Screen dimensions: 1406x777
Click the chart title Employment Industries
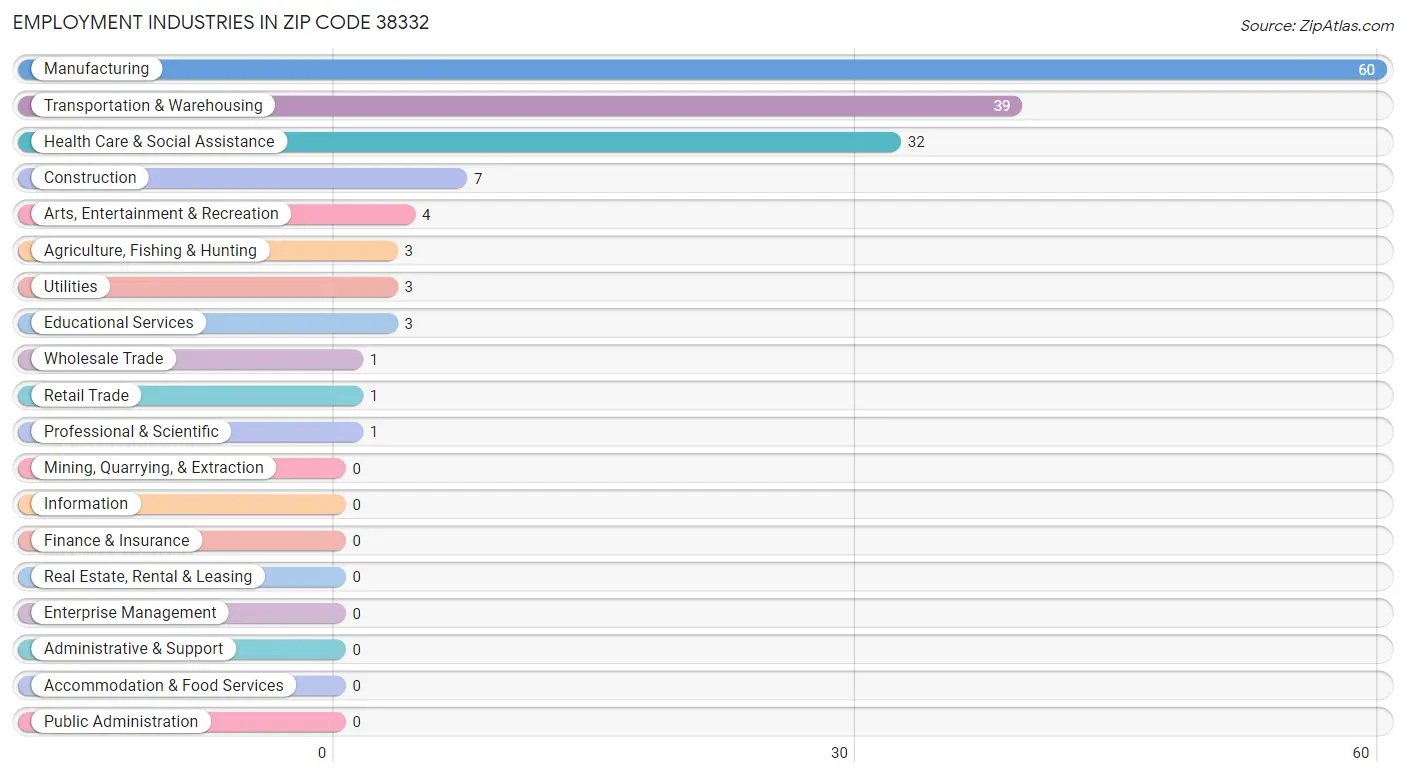221,22
